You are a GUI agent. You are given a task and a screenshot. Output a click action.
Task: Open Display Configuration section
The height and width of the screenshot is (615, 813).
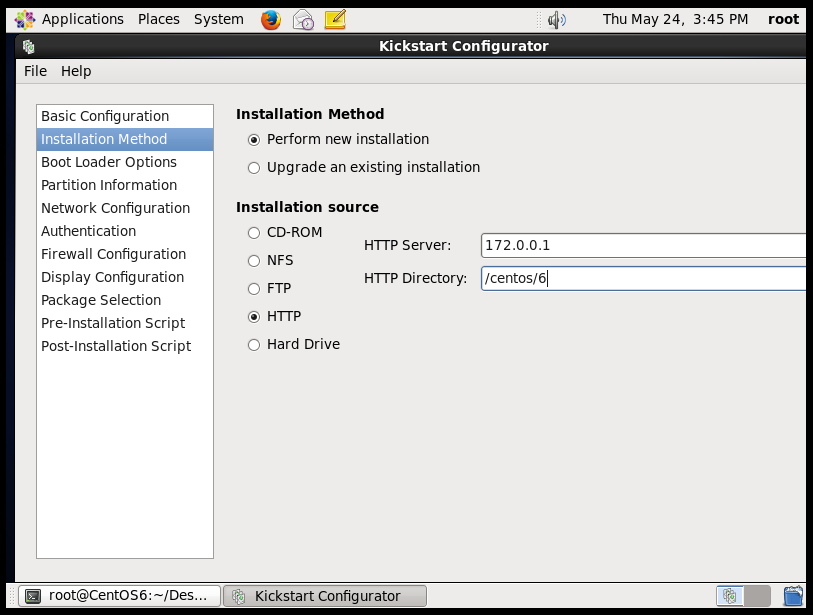[x=125, y=277]
